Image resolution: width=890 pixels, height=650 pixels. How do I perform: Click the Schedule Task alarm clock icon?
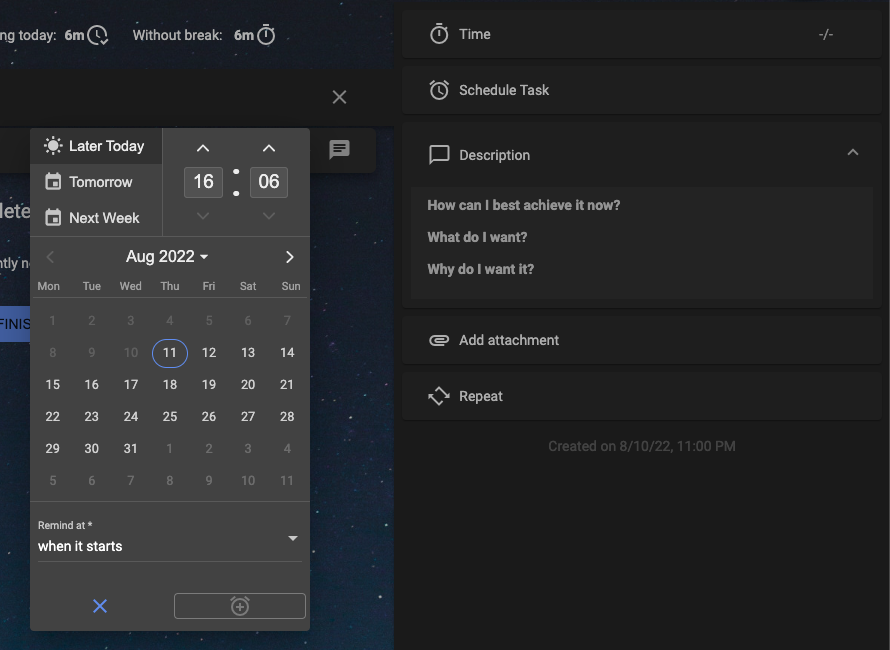tap(439, 89)
